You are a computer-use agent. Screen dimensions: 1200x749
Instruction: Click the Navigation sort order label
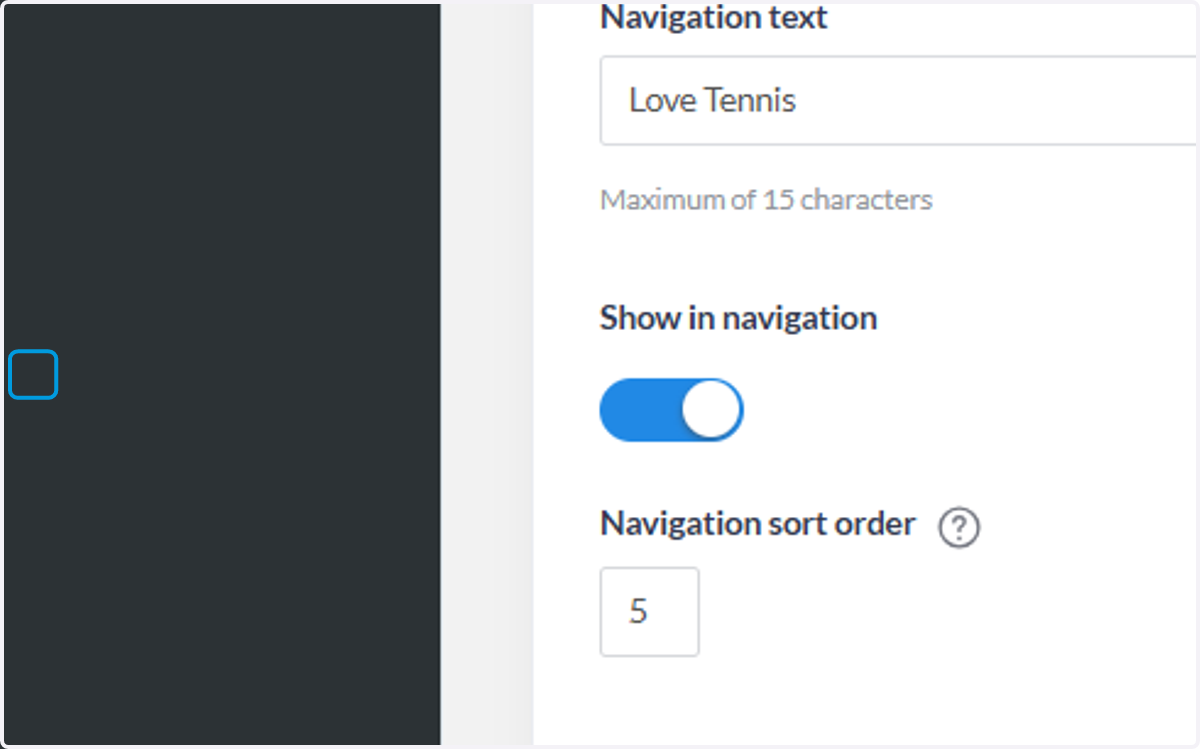coord(758,523)
